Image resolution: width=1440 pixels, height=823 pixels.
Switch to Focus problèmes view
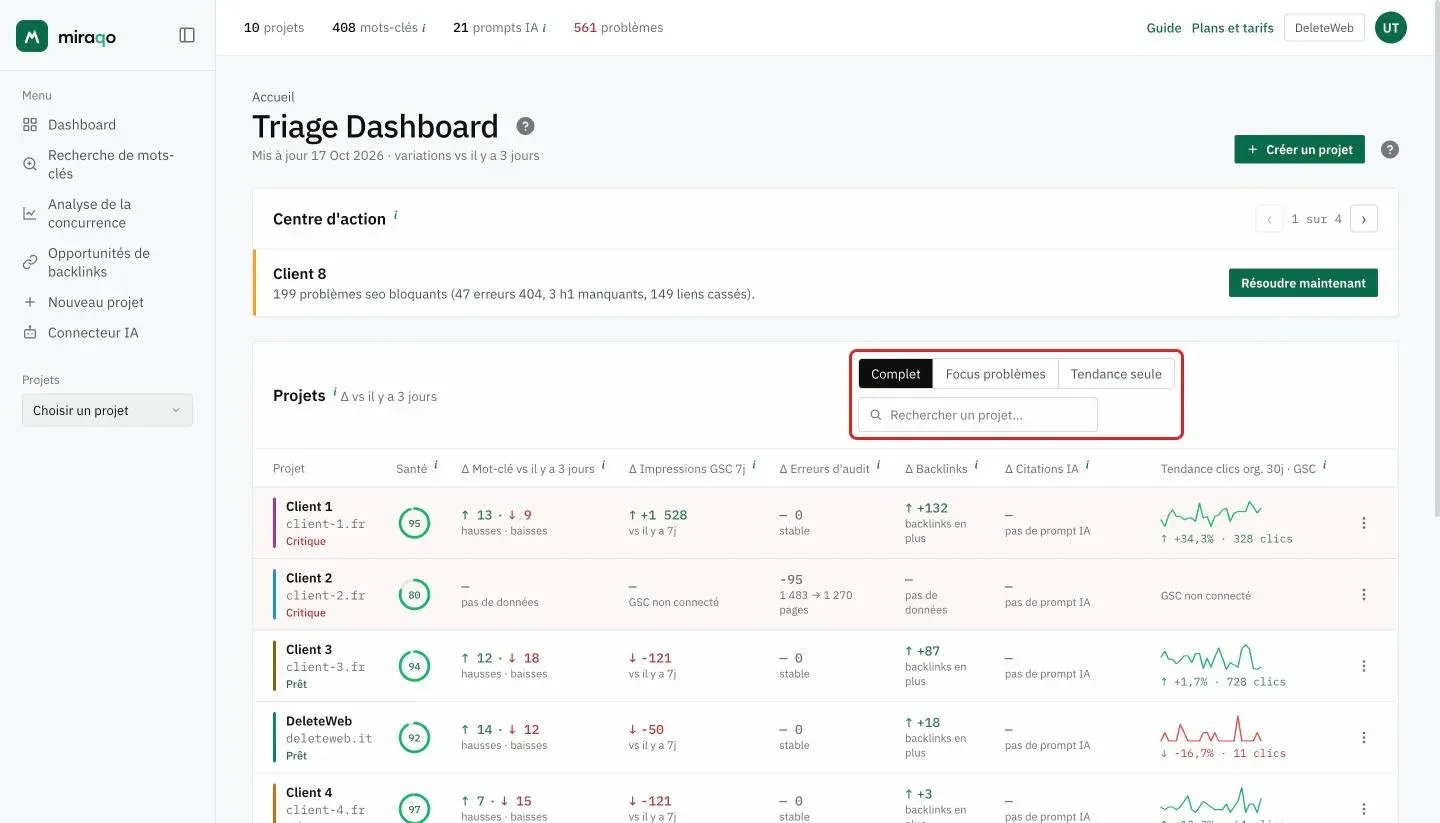click(x=995, y=374)
